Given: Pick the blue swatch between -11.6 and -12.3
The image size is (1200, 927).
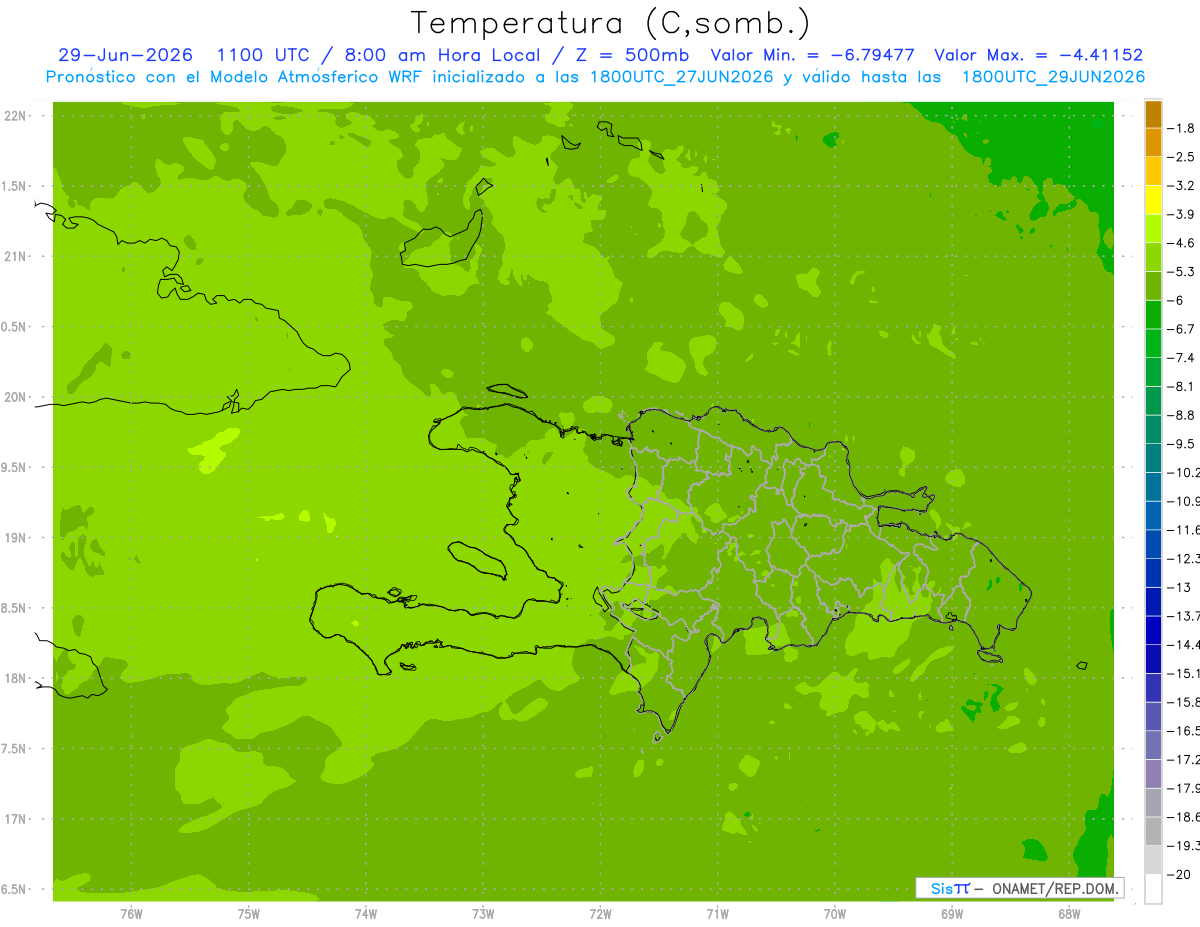Looking at the screenshot, I should point(1153,544).
